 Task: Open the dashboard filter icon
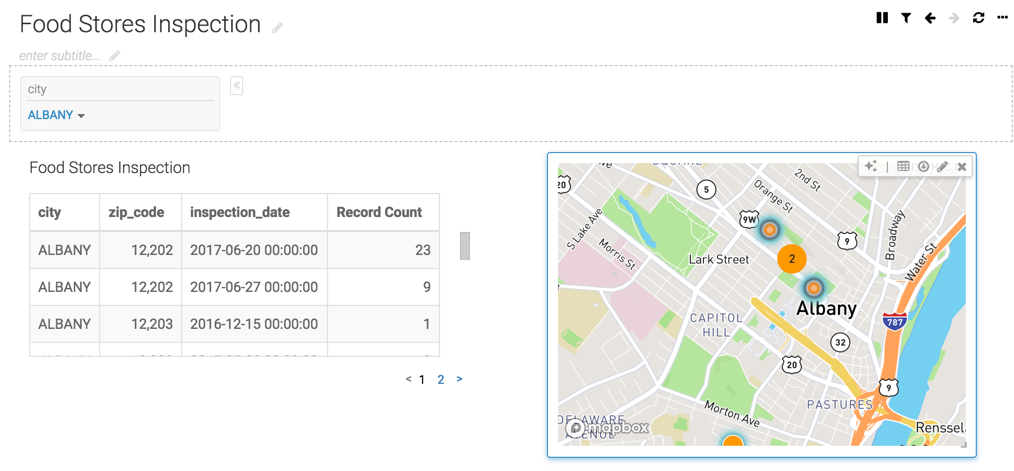tap(906, 18)
